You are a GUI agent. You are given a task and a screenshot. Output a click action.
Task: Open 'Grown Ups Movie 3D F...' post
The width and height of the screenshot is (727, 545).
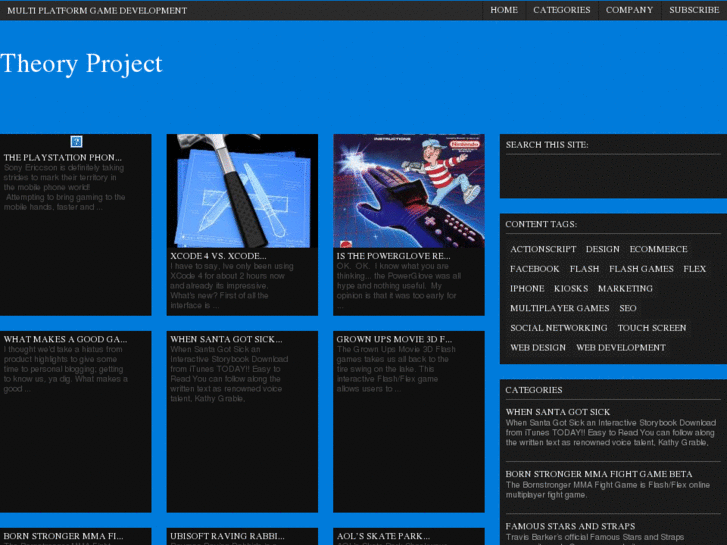click(x=394, y=339)
